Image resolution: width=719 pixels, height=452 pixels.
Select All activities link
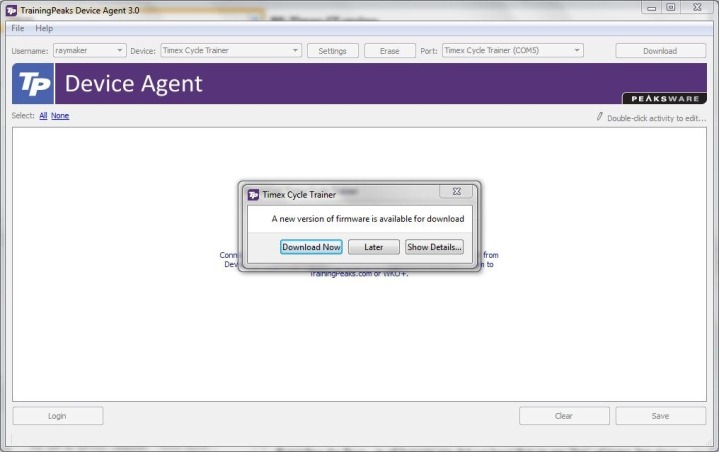(x=43, y=116)
